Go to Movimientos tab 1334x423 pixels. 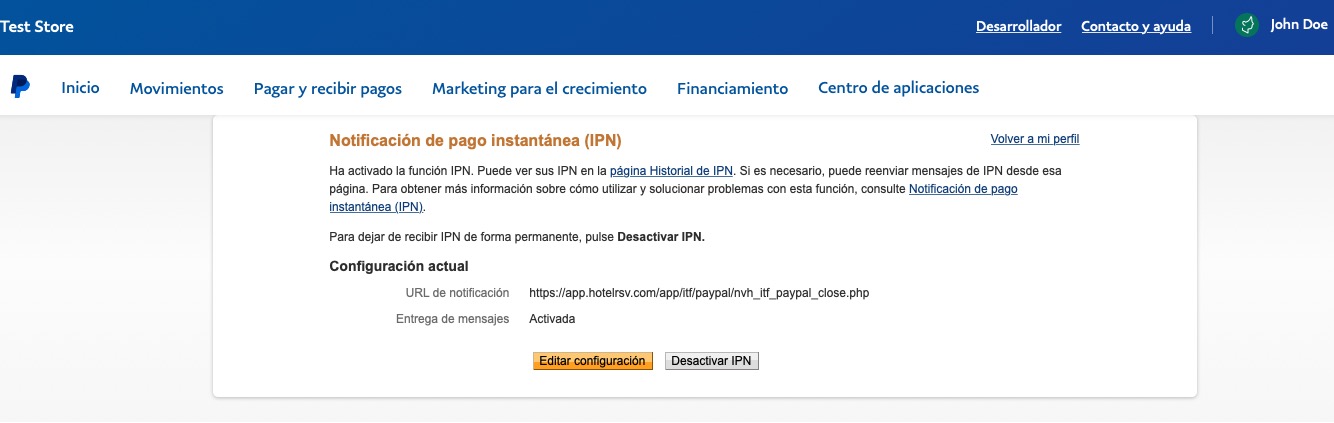tap(177, 88)
